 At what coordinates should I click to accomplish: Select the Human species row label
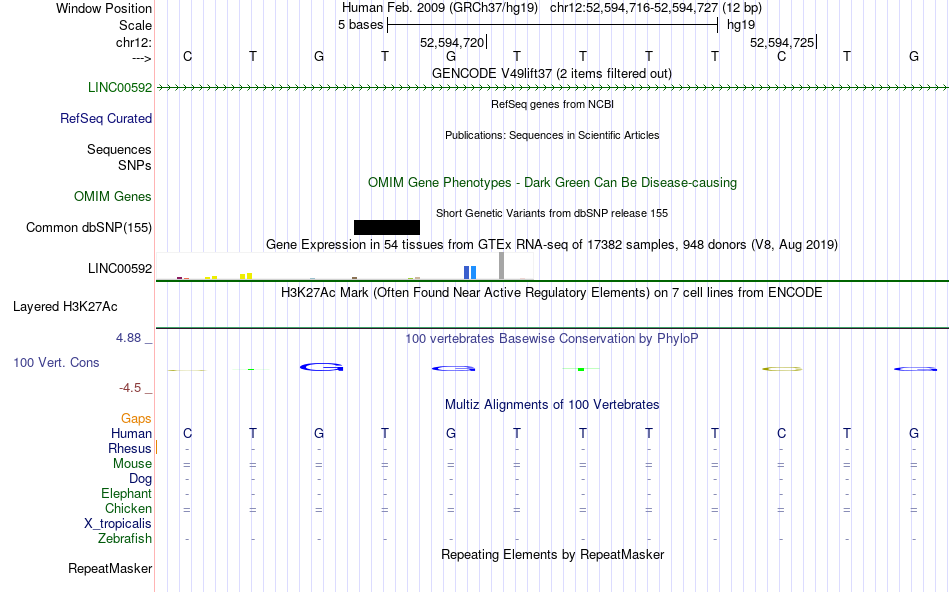[x=131, y=433]
